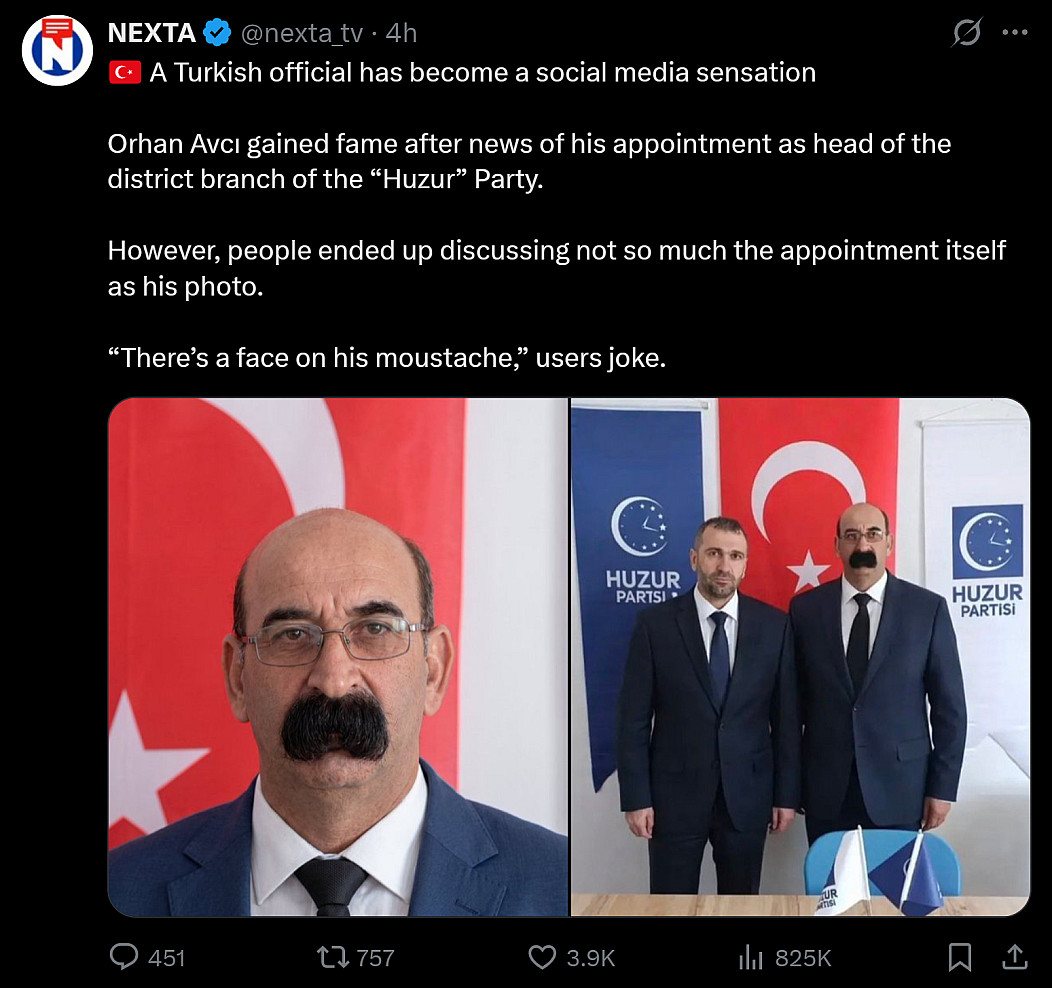Open the right photo of two men

[x=800, y=656]
